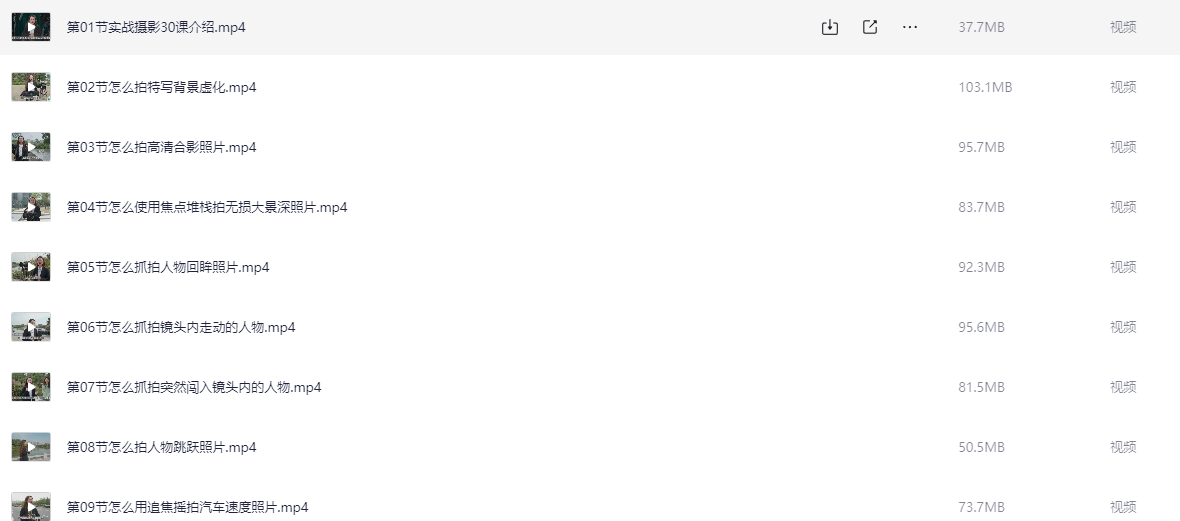This screenshot has height=521, width=1180.
Task: Open file 第03节怎么拍高清合影照片.mp4
Action: pos(161,147)
